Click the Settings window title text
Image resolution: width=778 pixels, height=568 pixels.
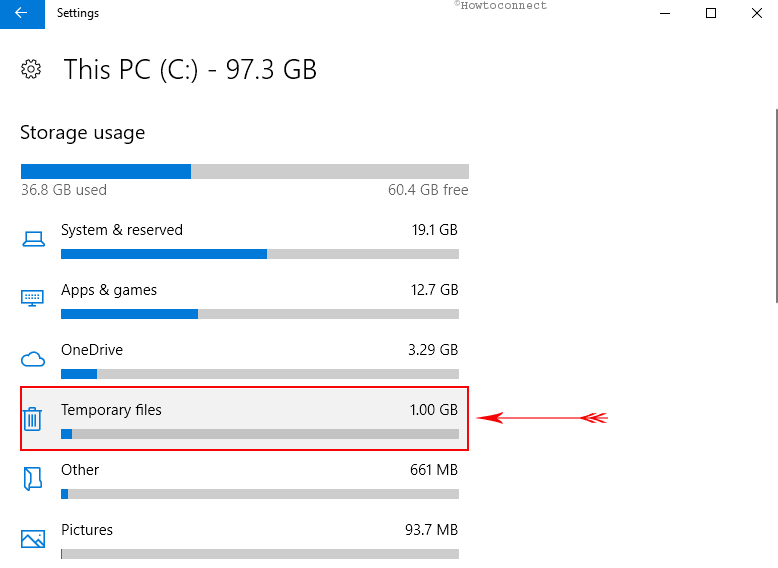(x=78, y=13)
